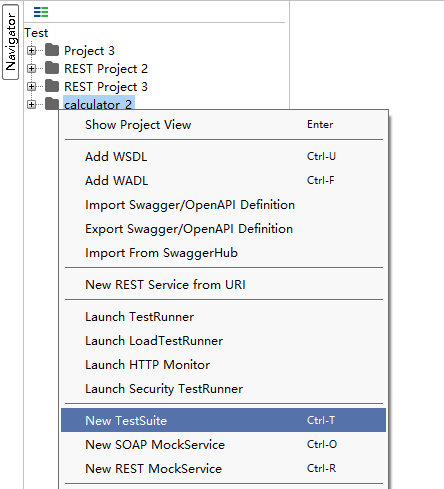The height and width of the screenshot is (489, 444).
Task: Choose Add WSDL from context menu
Action: [223, 157]
